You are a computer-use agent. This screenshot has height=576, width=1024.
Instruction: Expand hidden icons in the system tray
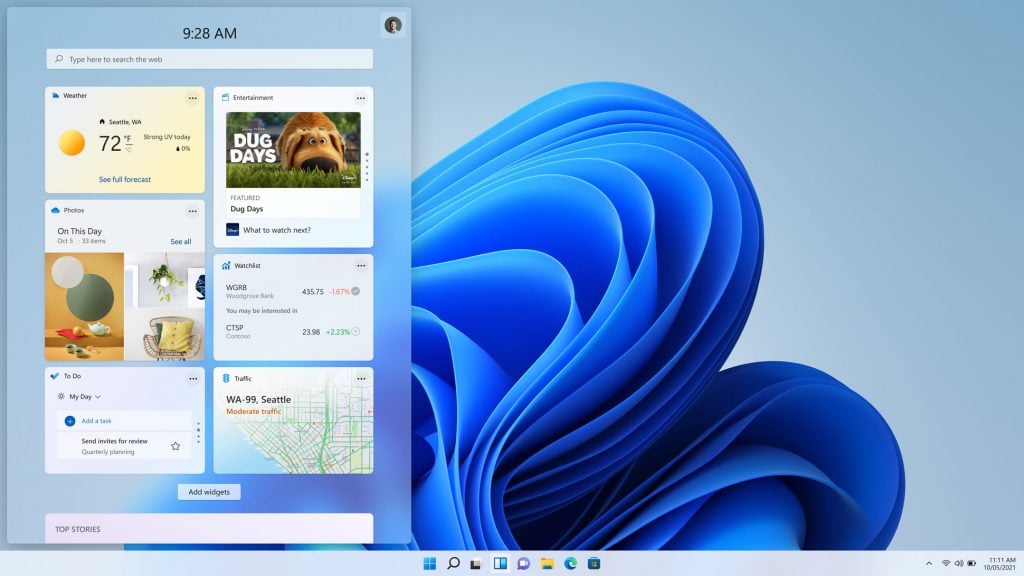coord(930,562)
